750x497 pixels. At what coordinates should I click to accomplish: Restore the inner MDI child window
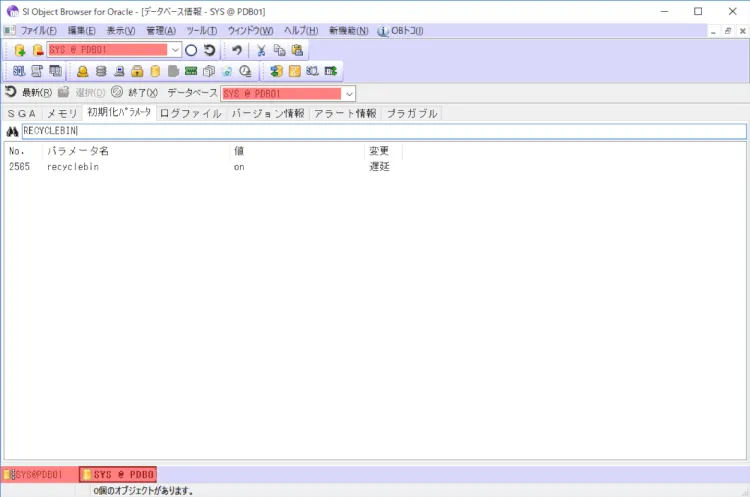(728, 32)
